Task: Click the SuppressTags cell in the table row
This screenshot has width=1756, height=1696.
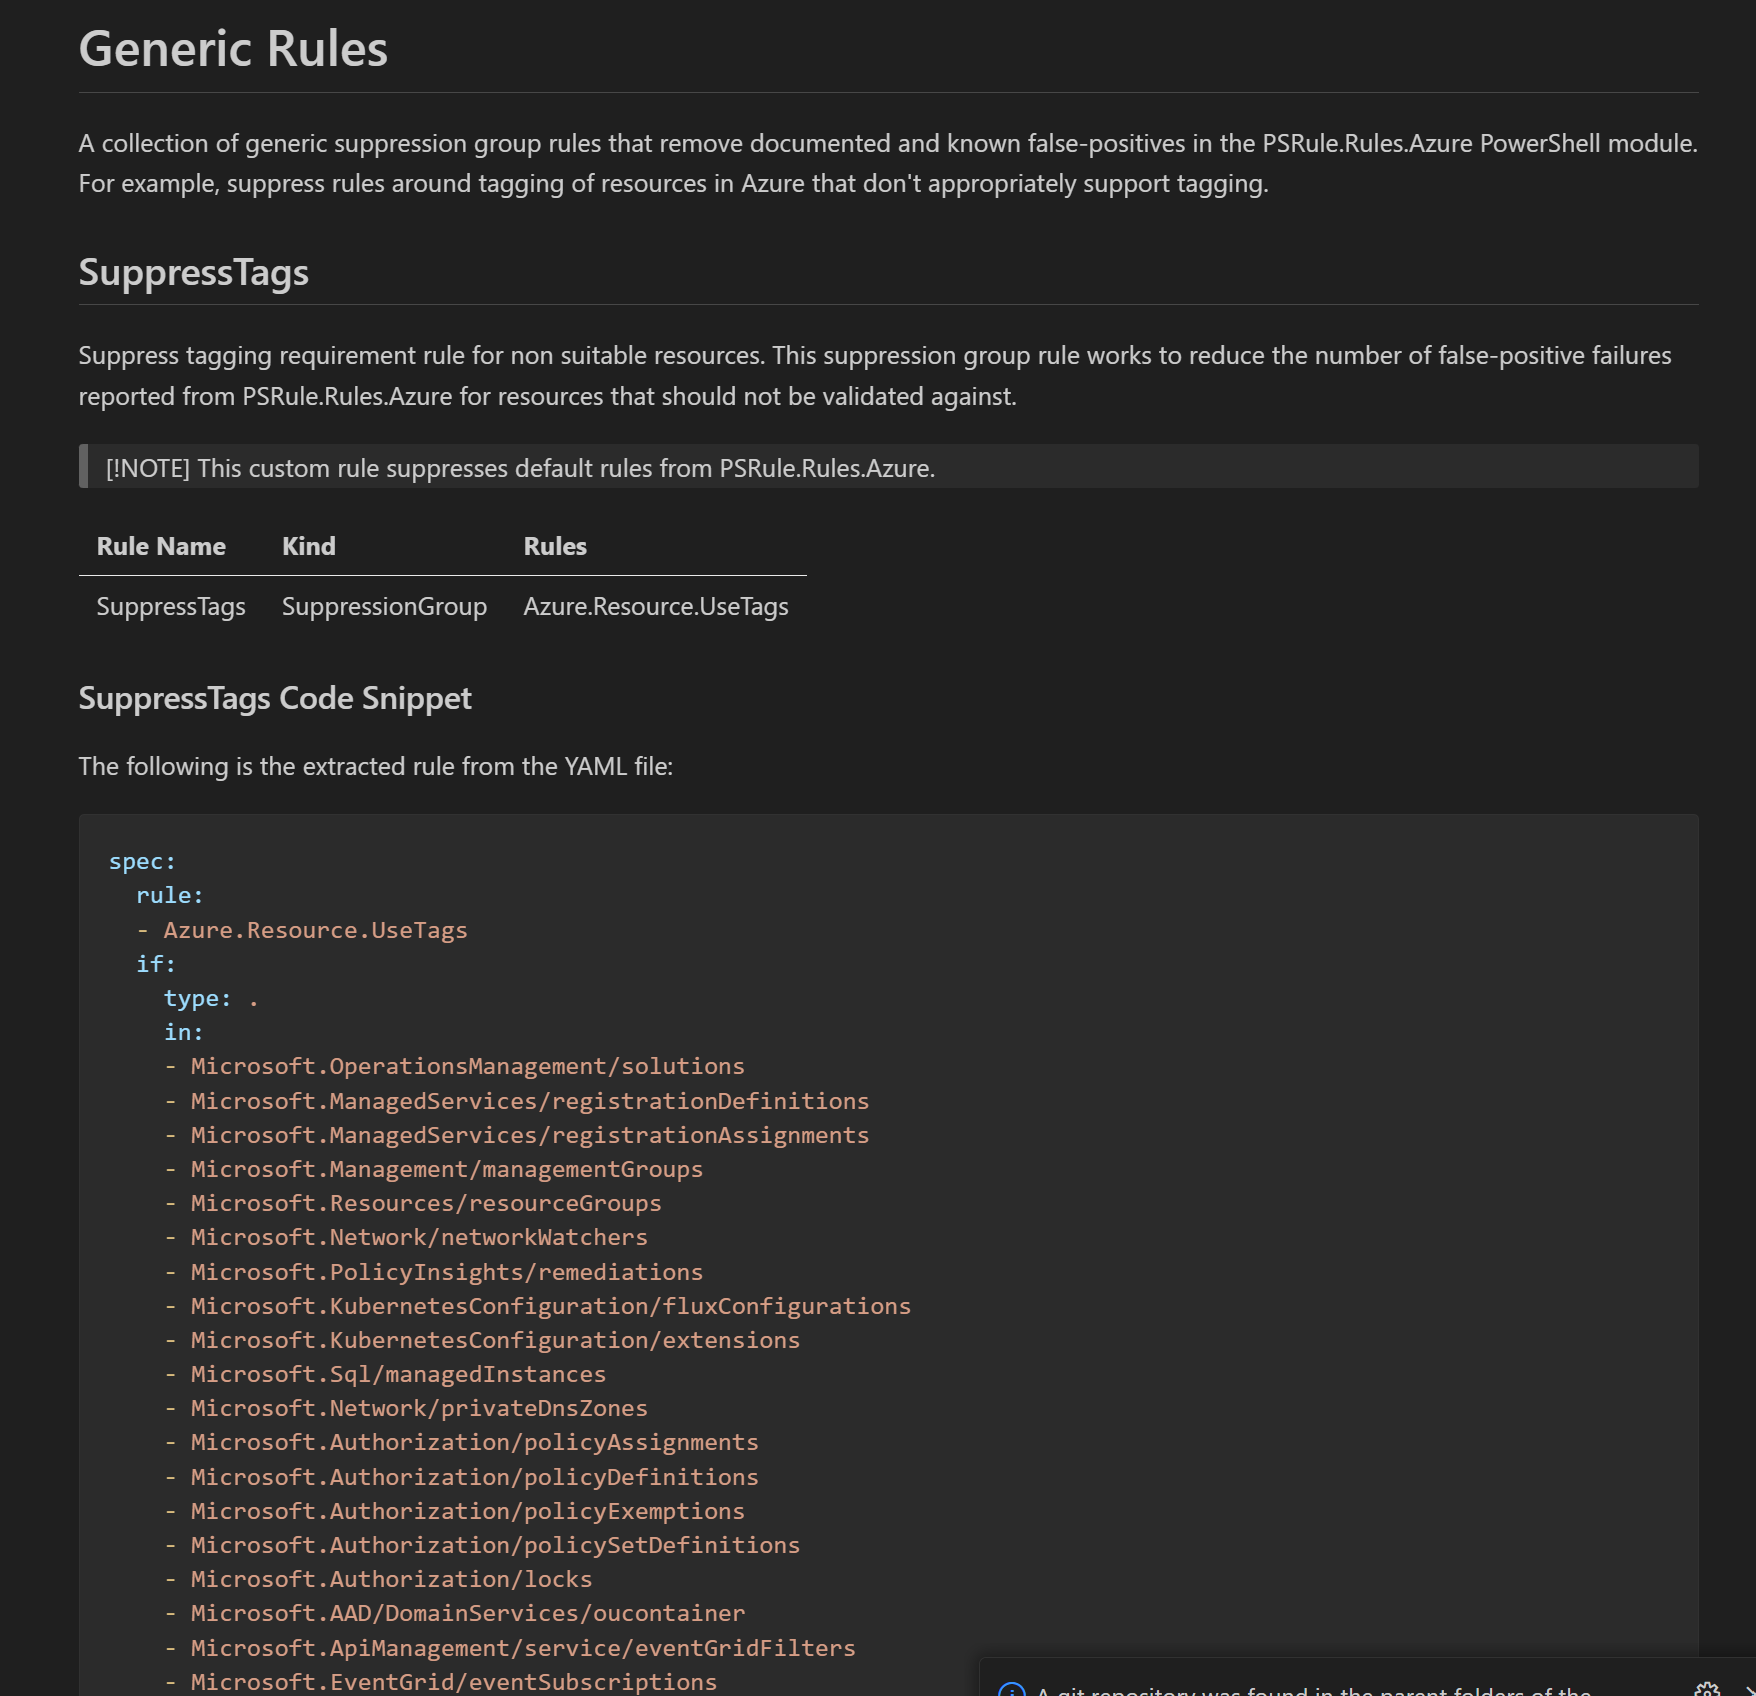Action: click(x=171, y=606)
